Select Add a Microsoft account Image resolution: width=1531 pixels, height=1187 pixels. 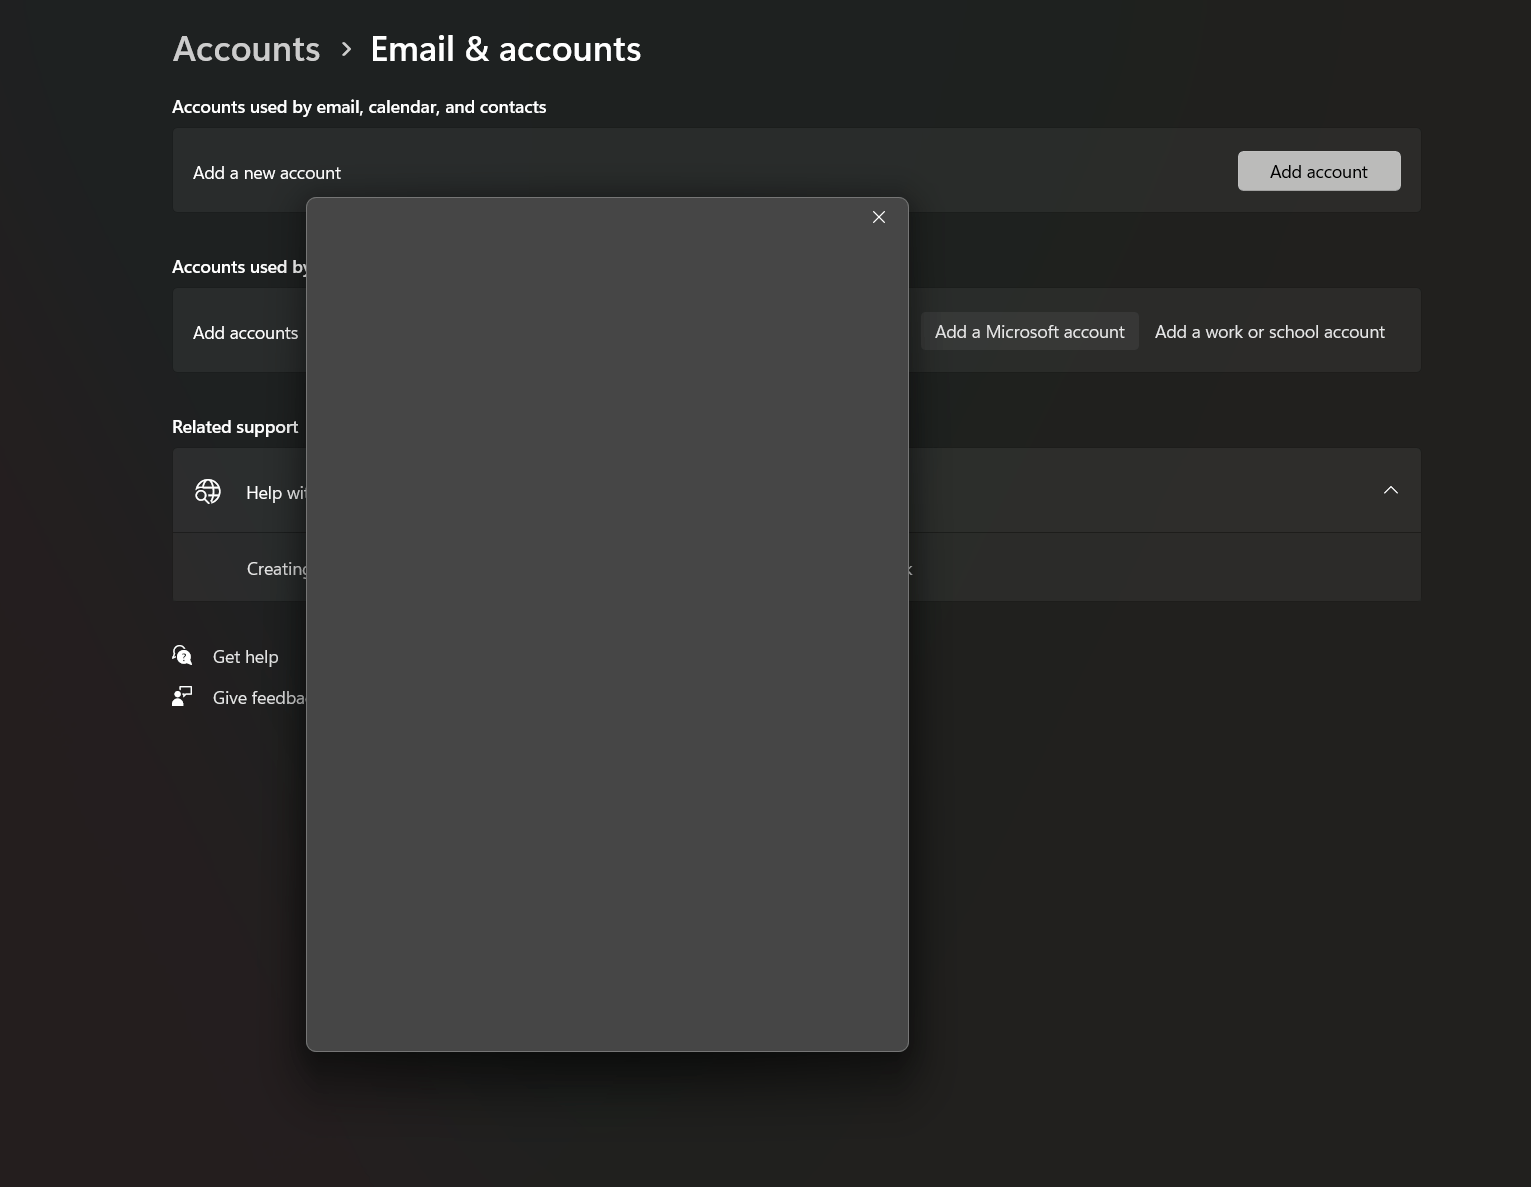click(1028, 331)
